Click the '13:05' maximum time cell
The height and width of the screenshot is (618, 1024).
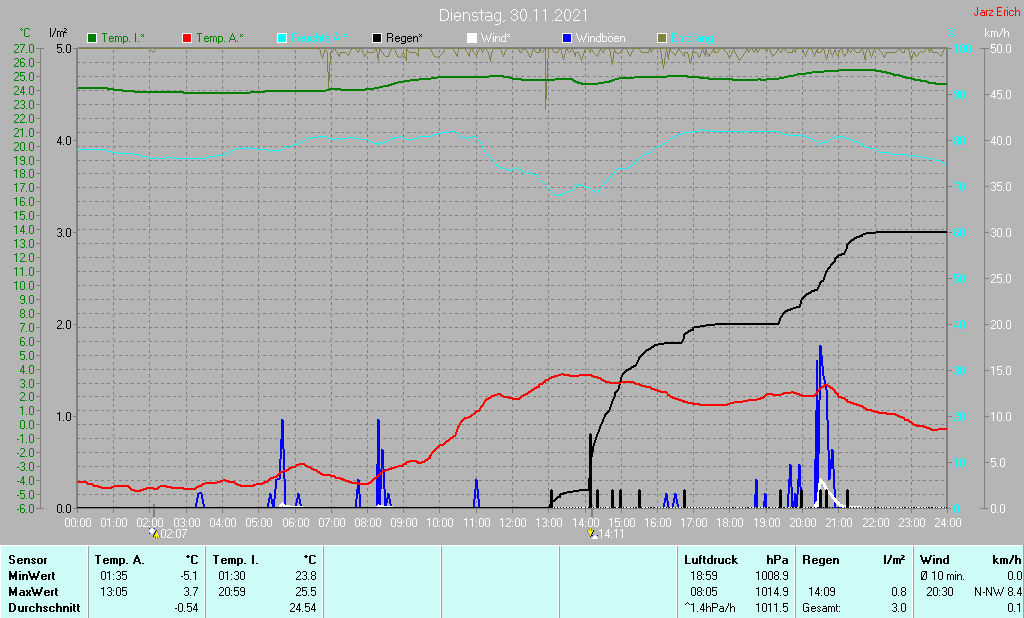tap(114, 592)
